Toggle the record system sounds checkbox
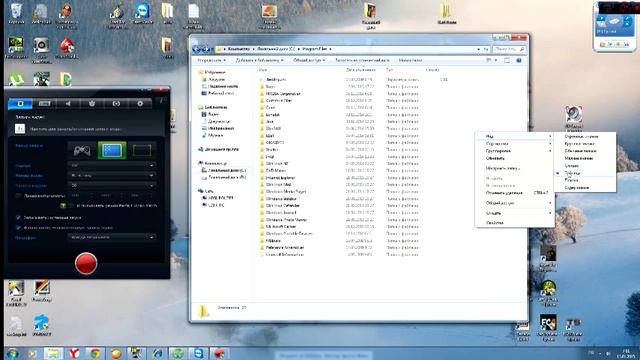This screenshot has height=360, width=640. pyautogui.click(x=18, y=218)
